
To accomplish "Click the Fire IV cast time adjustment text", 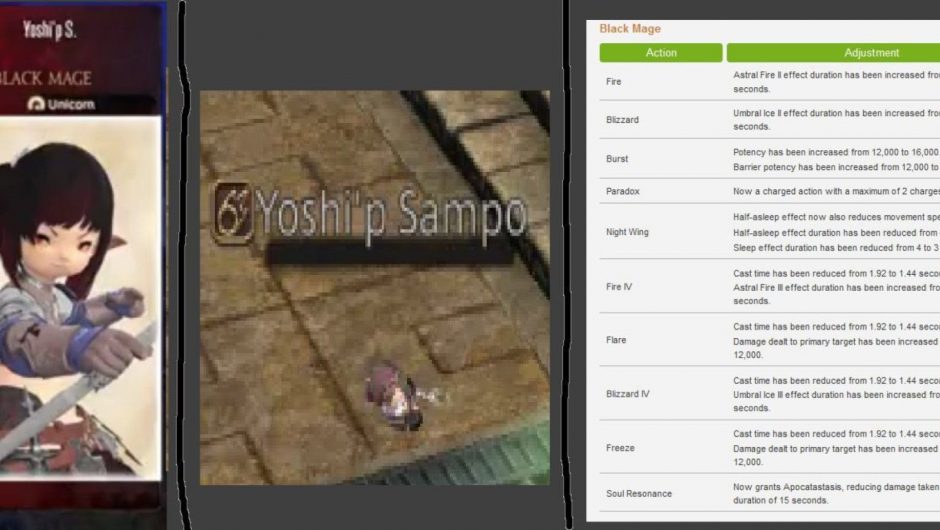I will [x=836, y=273].
